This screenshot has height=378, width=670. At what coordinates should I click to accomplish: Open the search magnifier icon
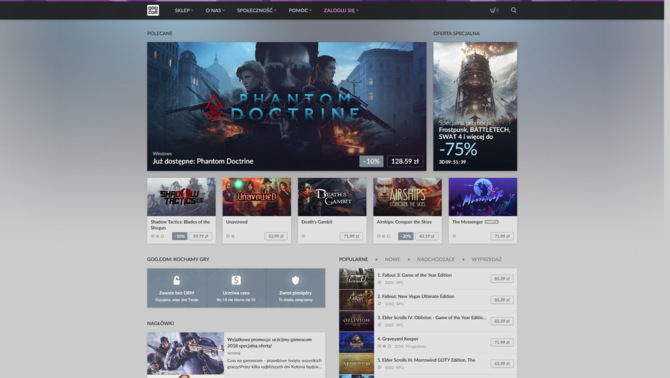coord(514,10)
